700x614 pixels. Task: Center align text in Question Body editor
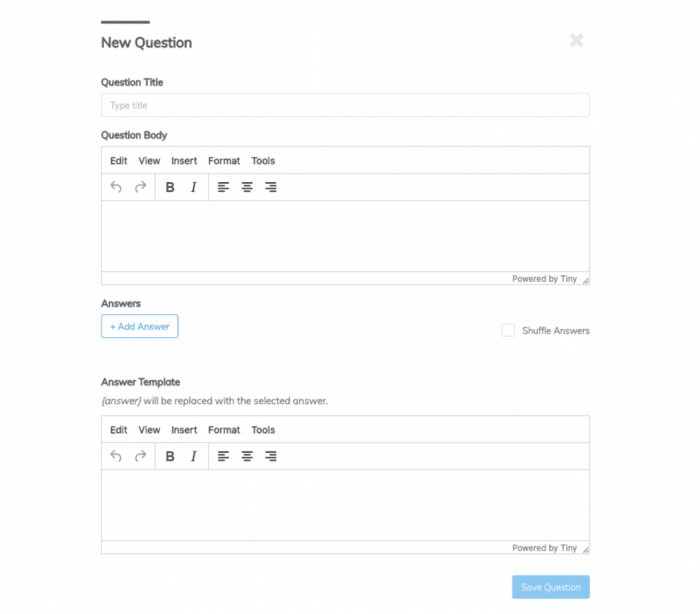247,187
